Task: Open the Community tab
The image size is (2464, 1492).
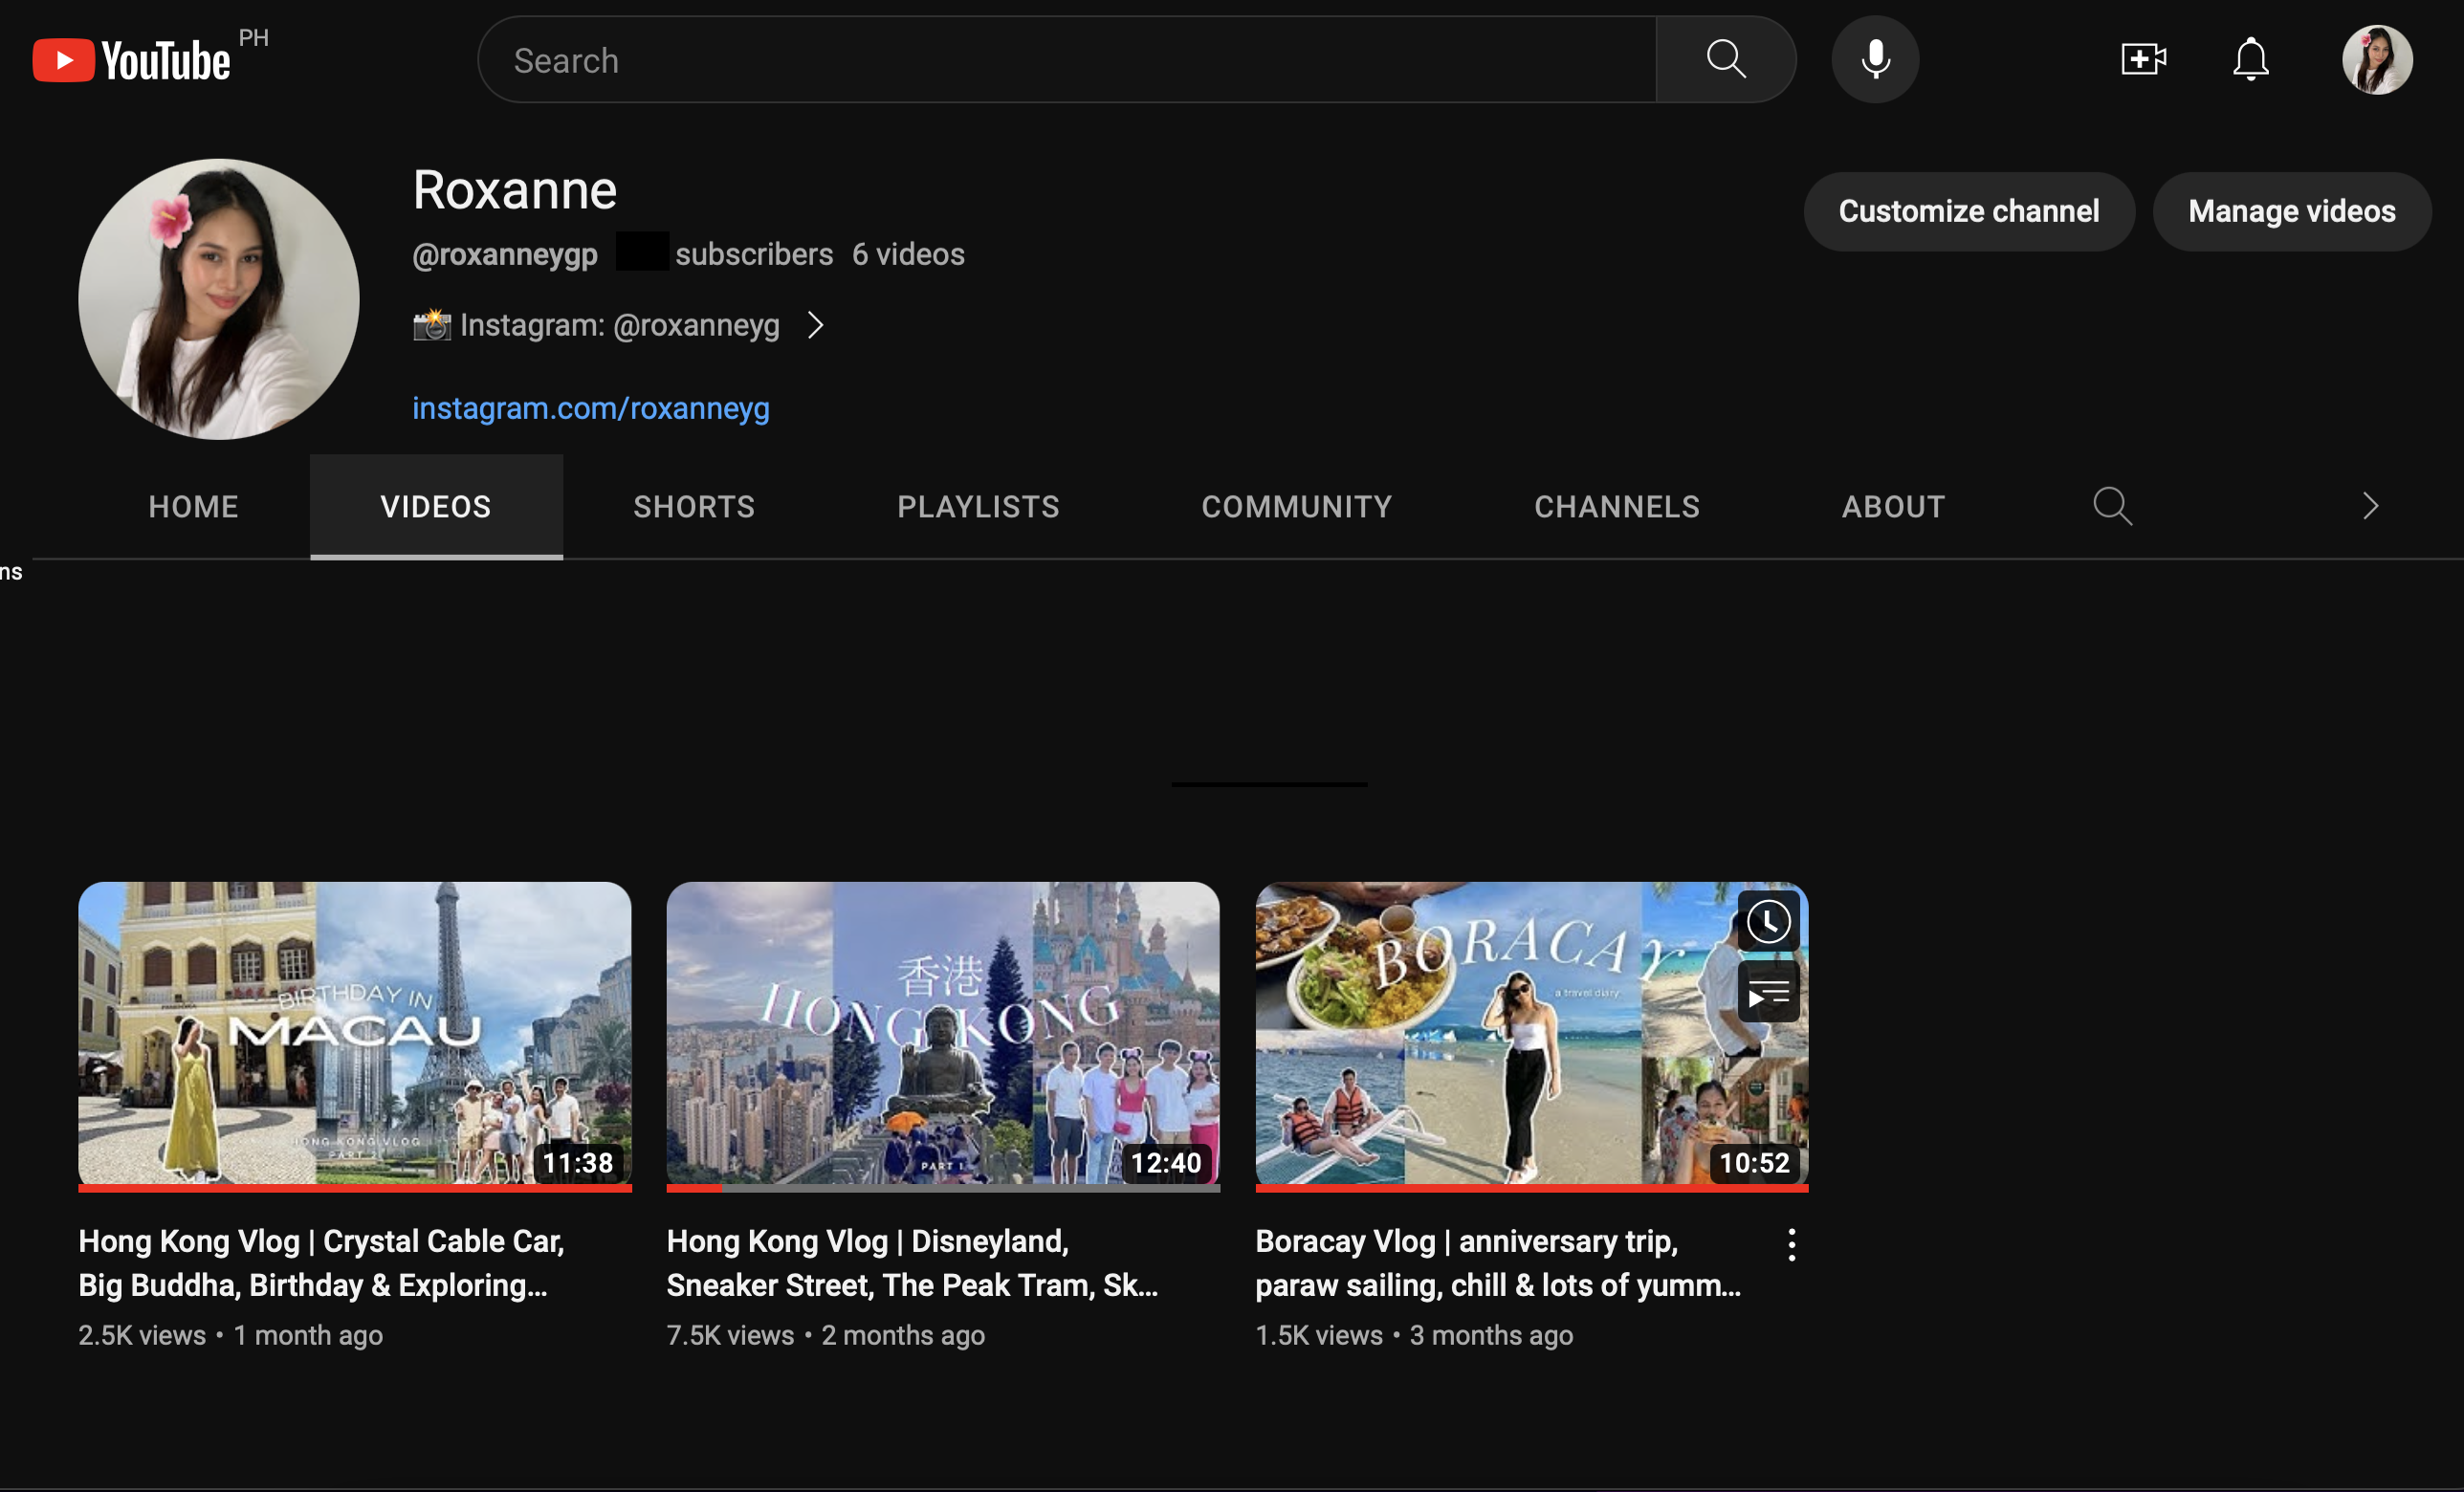Action: point(1296,507)
